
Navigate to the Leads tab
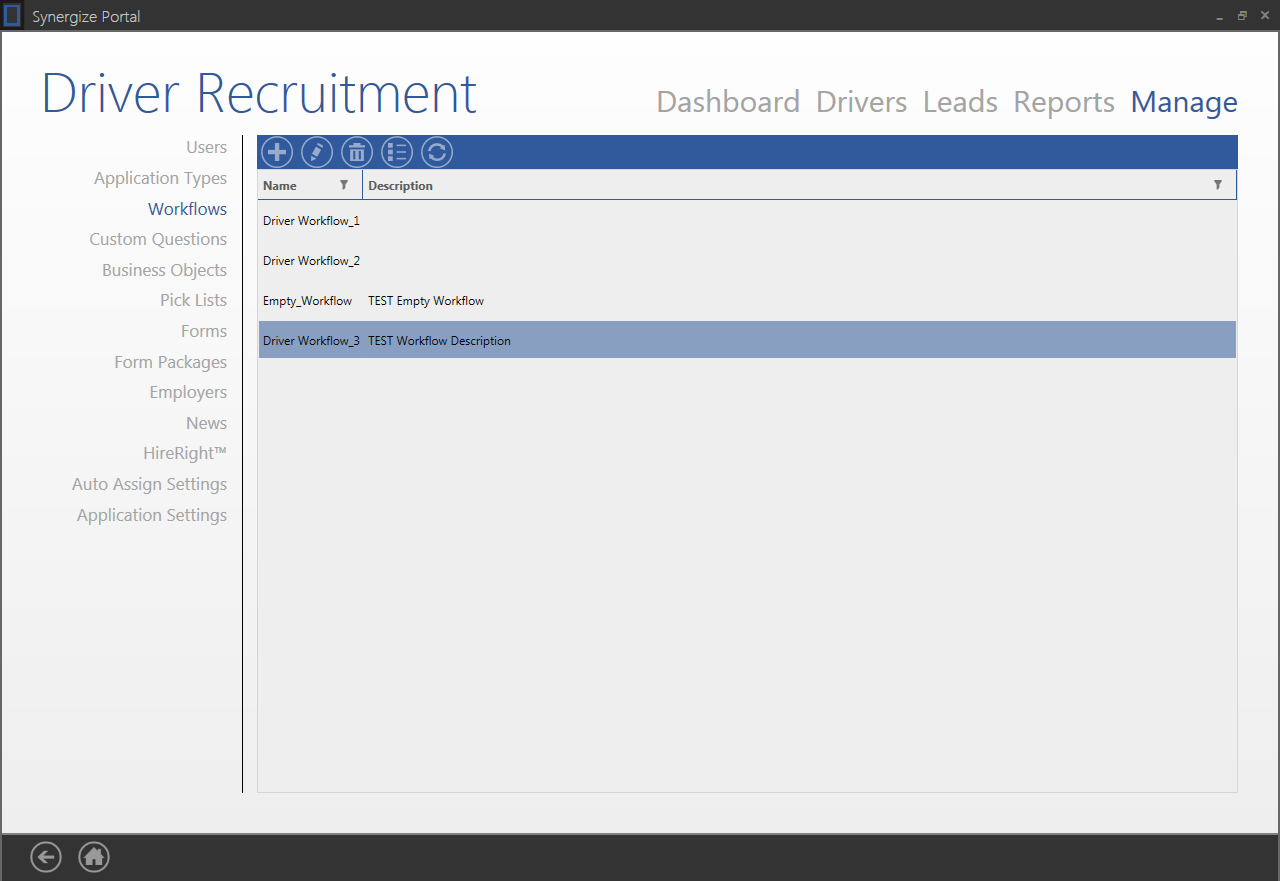pyautogui.click(x=960, y=102)
